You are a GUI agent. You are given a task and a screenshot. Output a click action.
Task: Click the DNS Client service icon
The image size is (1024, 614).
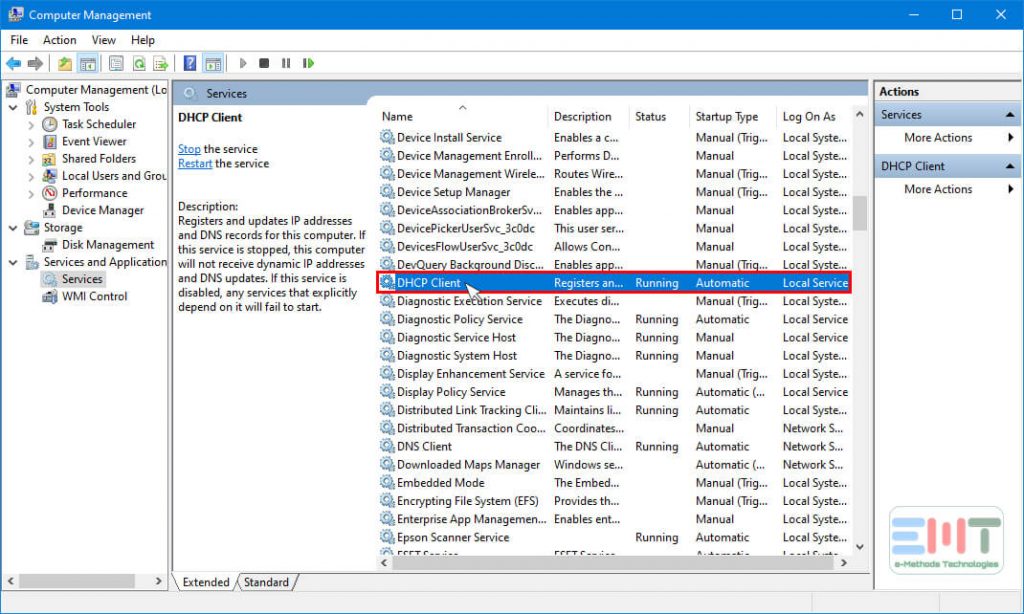click(387, 446)
